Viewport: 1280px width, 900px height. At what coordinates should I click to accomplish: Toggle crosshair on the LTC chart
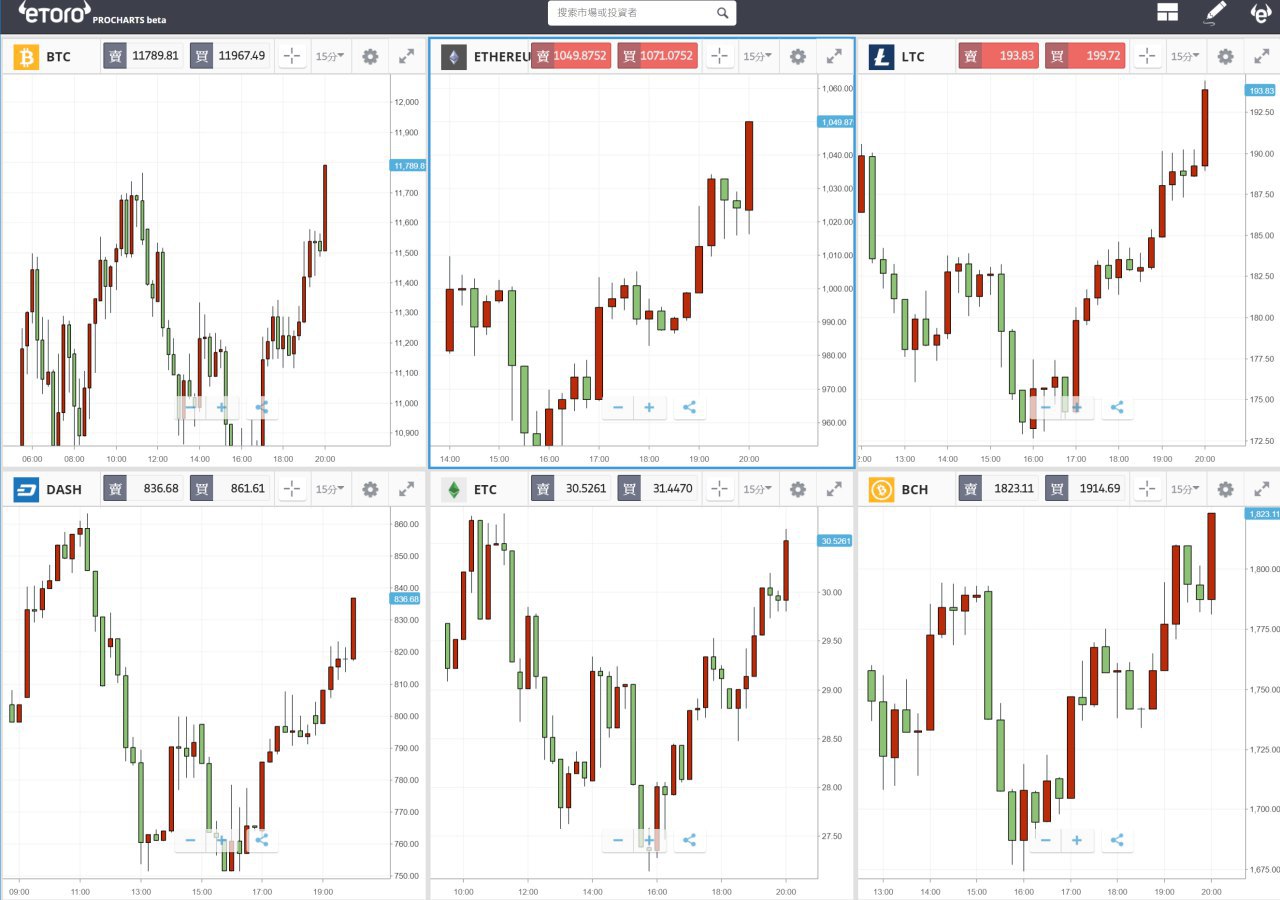[x=1147, y=57]
